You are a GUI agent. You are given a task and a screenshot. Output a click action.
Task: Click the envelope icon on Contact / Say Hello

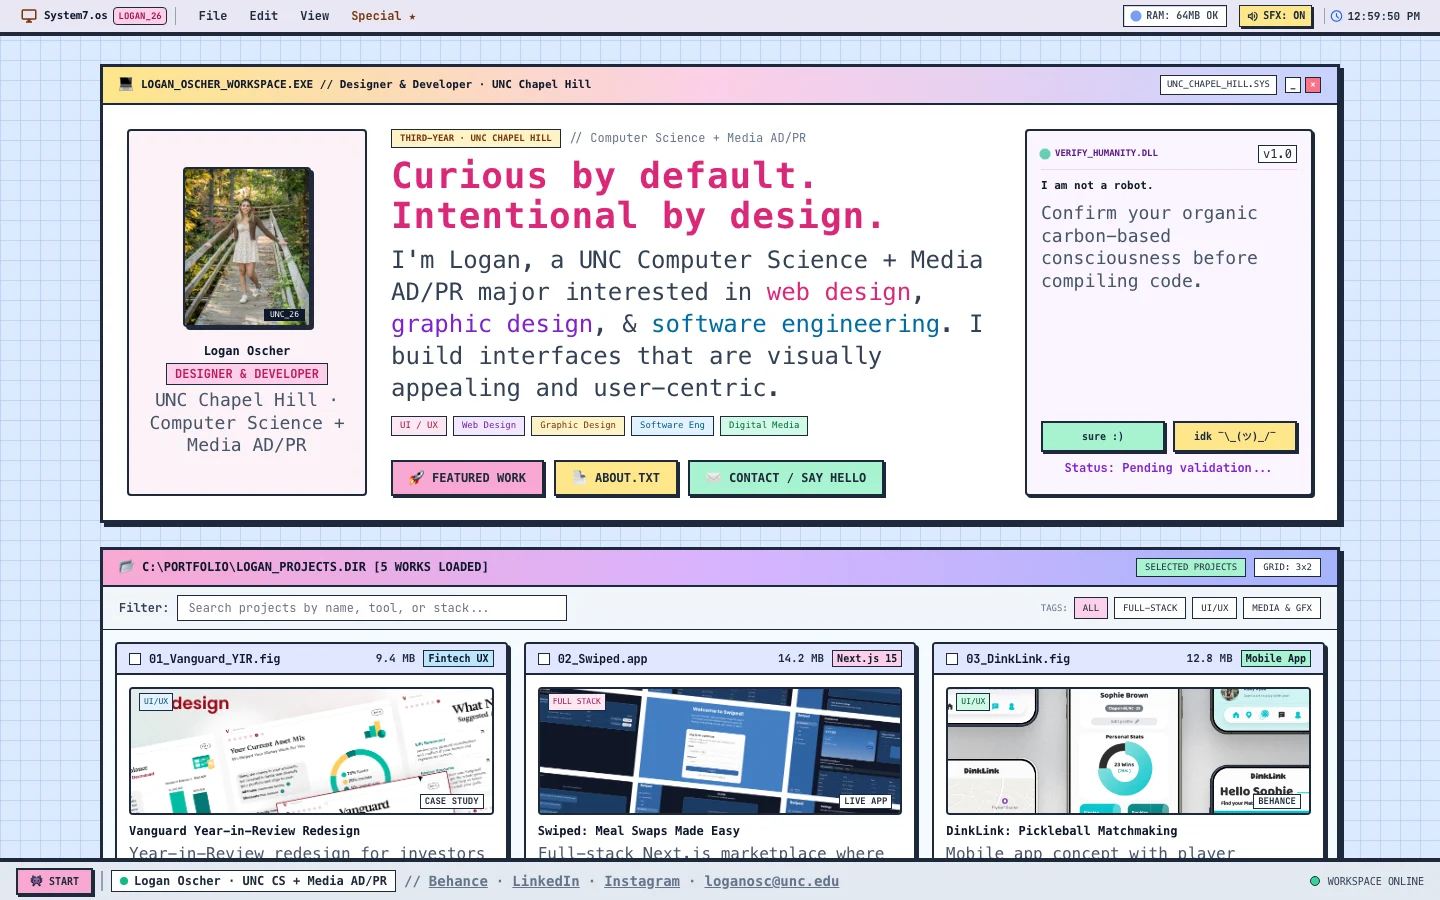713,478
